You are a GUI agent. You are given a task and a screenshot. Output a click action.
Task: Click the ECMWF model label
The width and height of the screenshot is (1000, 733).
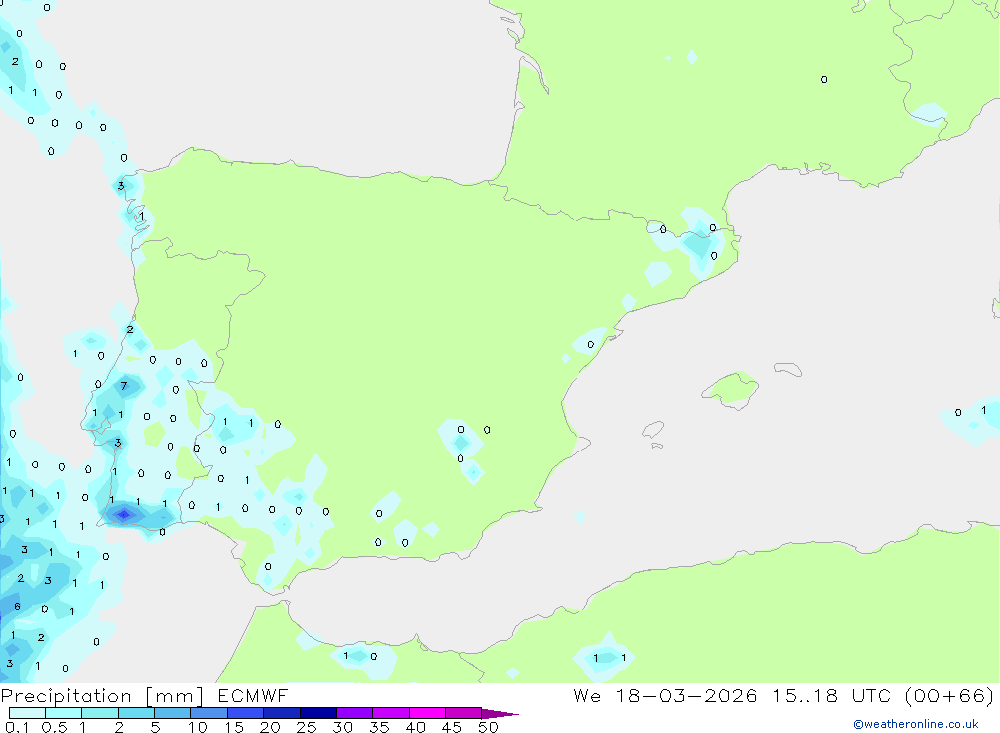(x=250, y=696)
